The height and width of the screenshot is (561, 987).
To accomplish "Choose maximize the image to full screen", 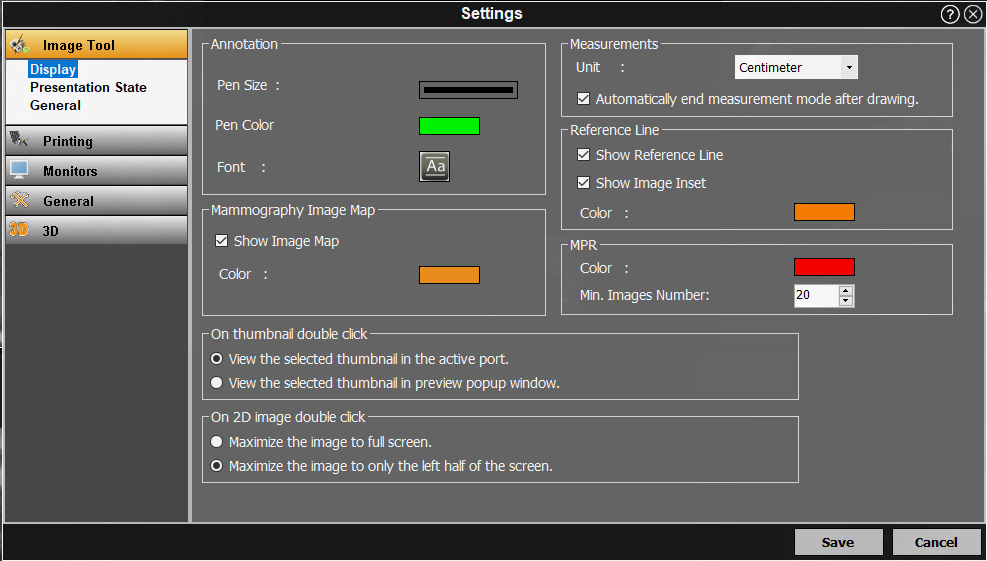I will point(217,441).
